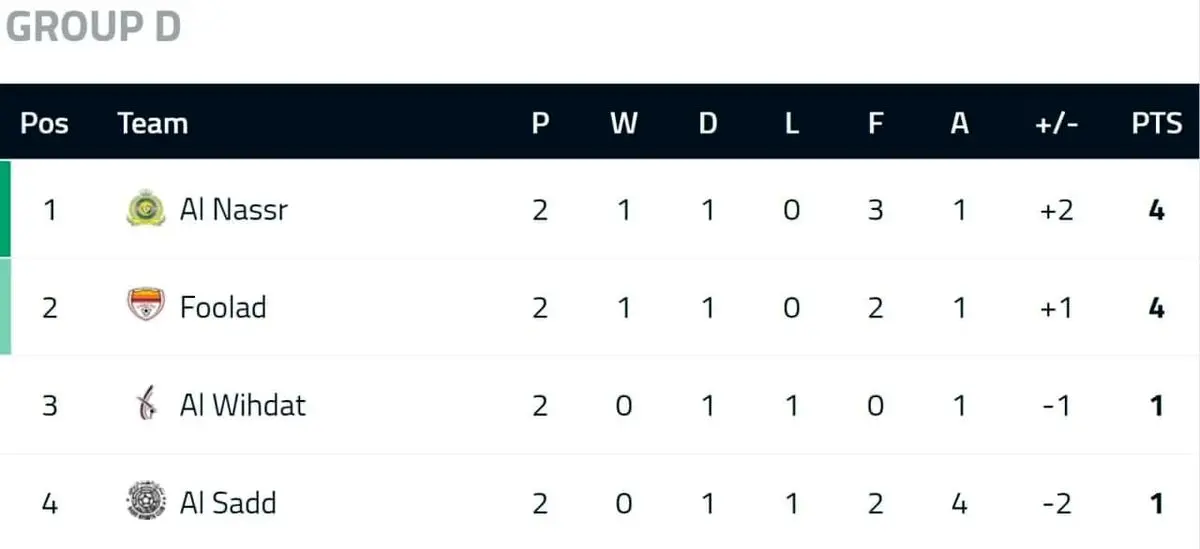Click Al Sadd's -2 goal difference
Viewport: 1200px width, 549px height.
[x=1056, y=501]
